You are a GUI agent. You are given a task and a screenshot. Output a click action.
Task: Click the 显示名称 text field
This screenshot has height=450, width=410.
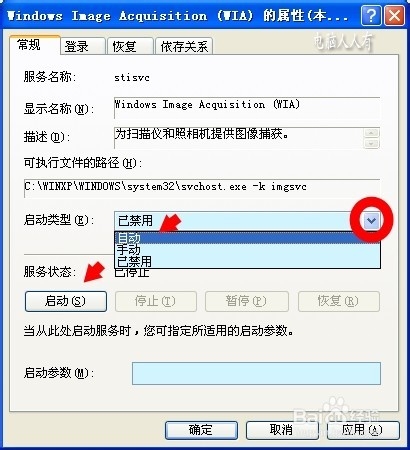pyautogui.click(x=247, y=108)
